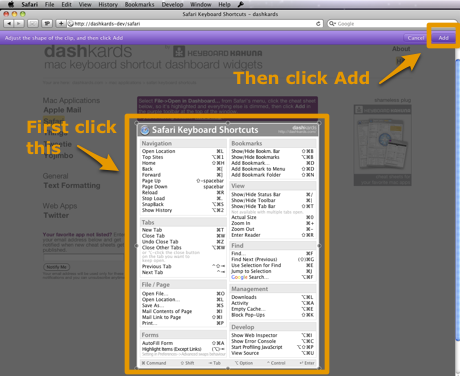Viewport: 460px width, 376px height.
Task: Click the Undo Close Tab row
Action: (x=183, y=242)
